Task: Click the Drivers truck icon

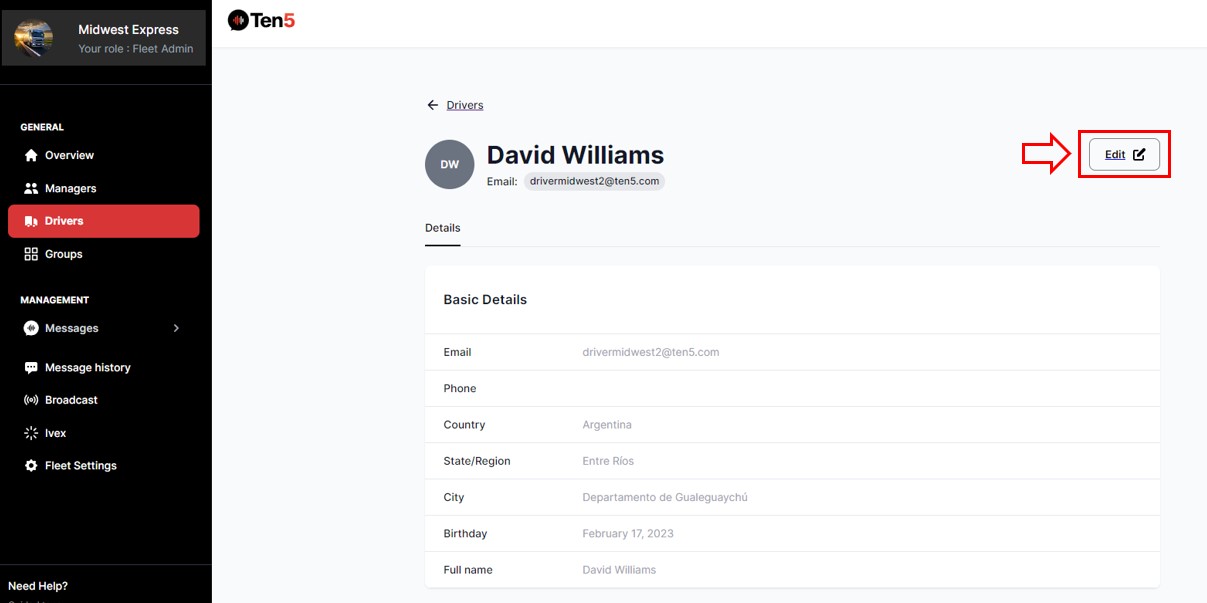Action: (31, 221)
